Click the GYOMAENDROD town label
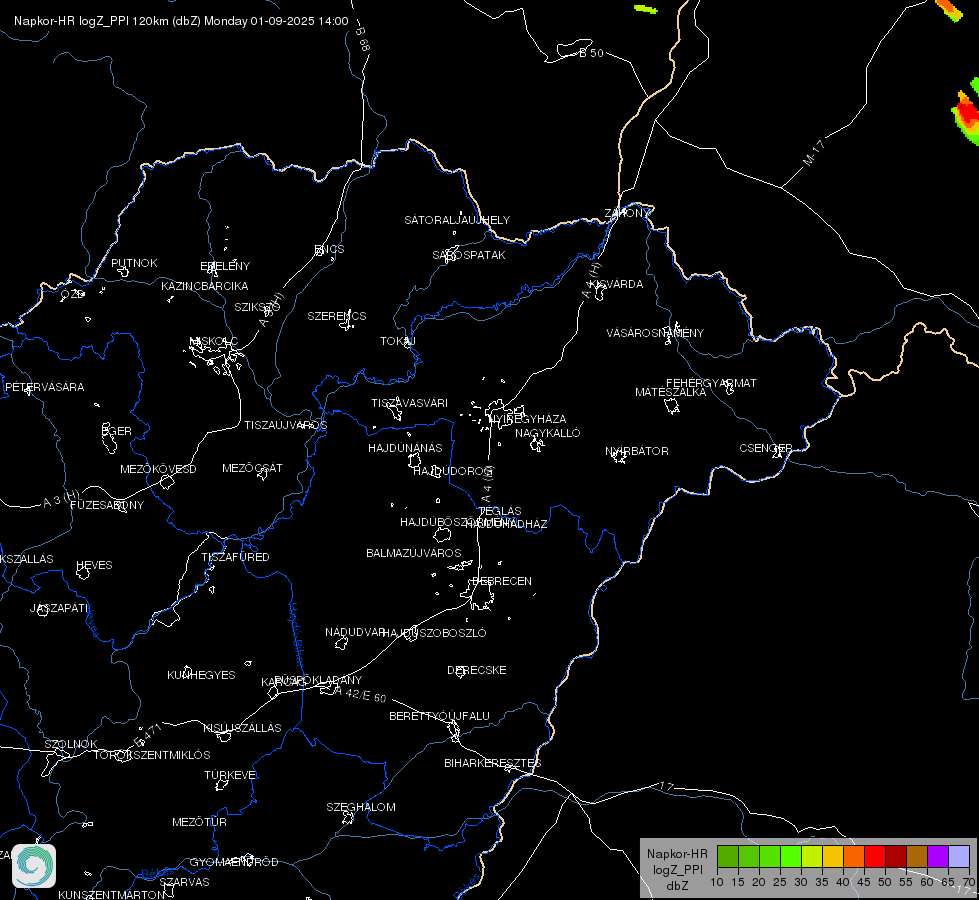 (x=234, y=862)
